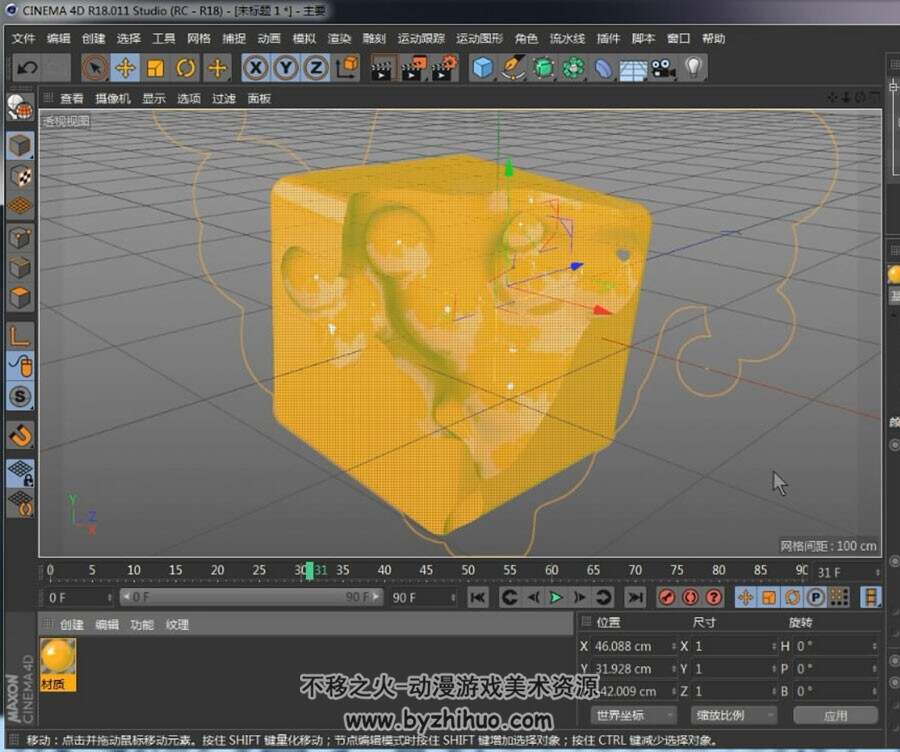This screenshot has height=752, width=900.
Task: Open viewport 显示 menu
Action: click(154, 99)
